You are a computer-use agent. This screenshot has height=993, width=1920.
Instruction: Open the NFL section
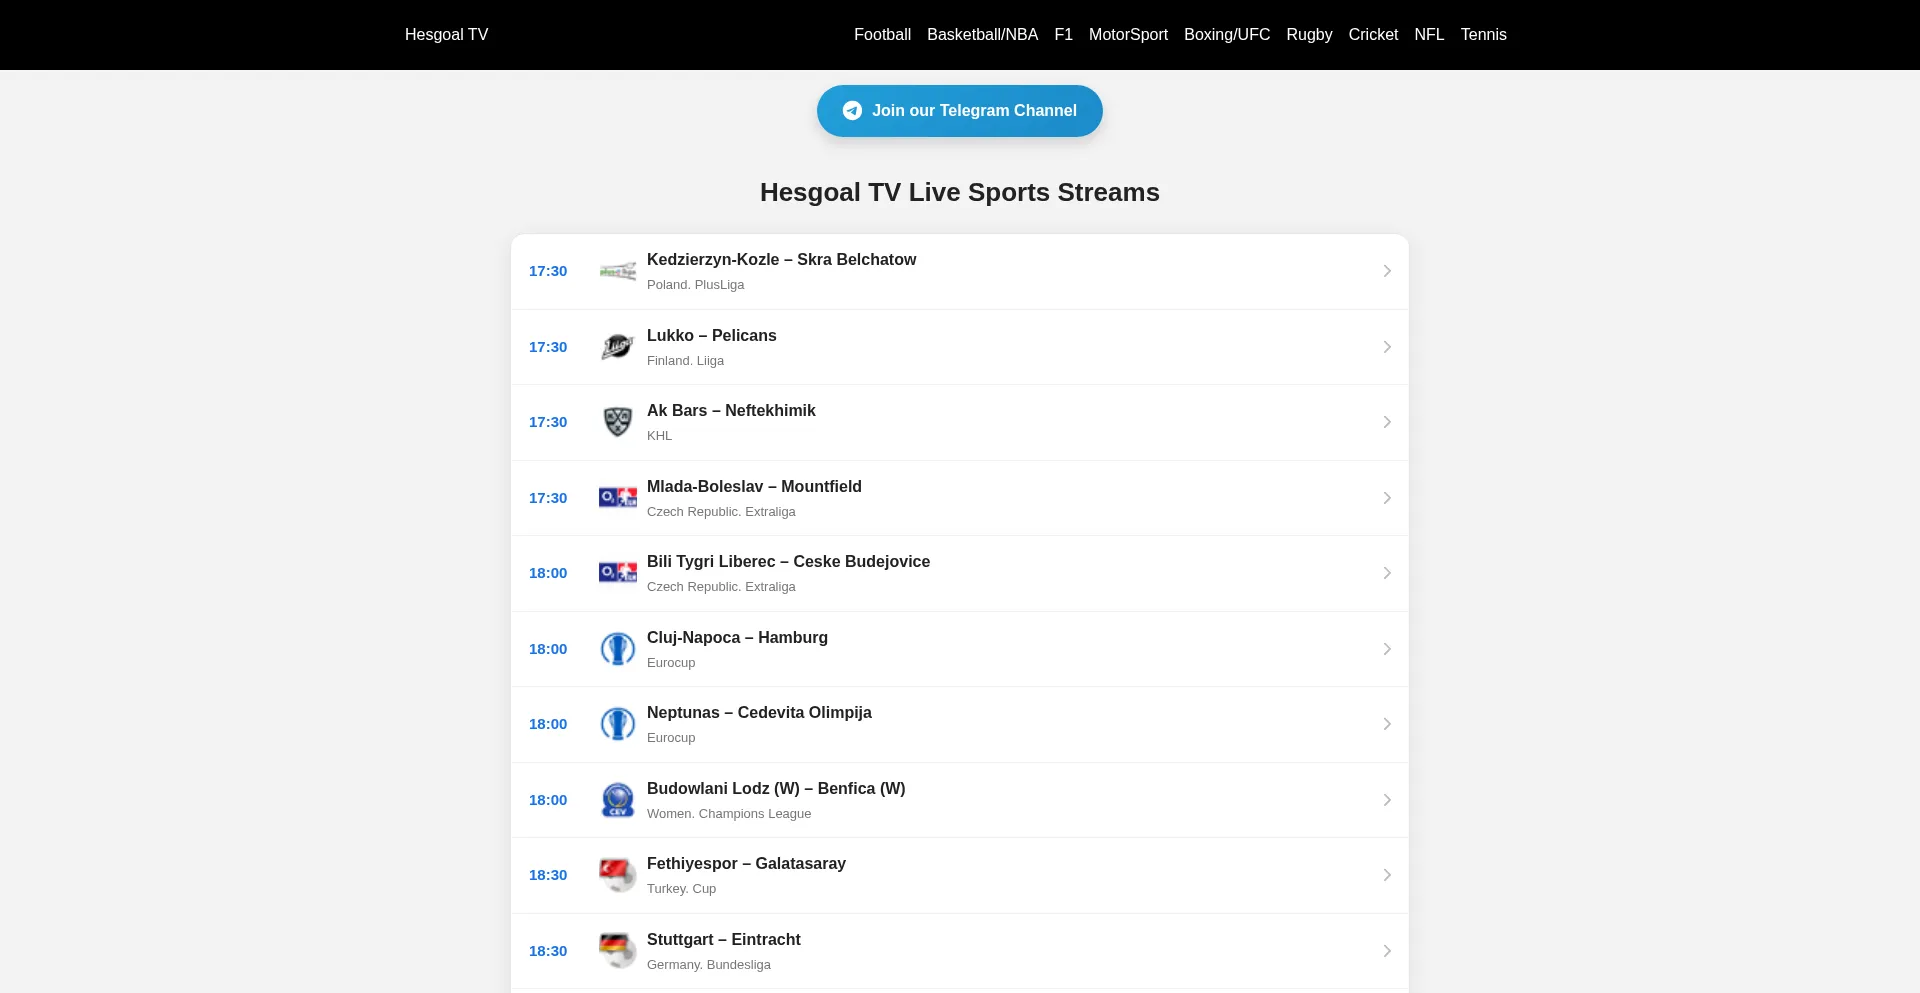1429,34
